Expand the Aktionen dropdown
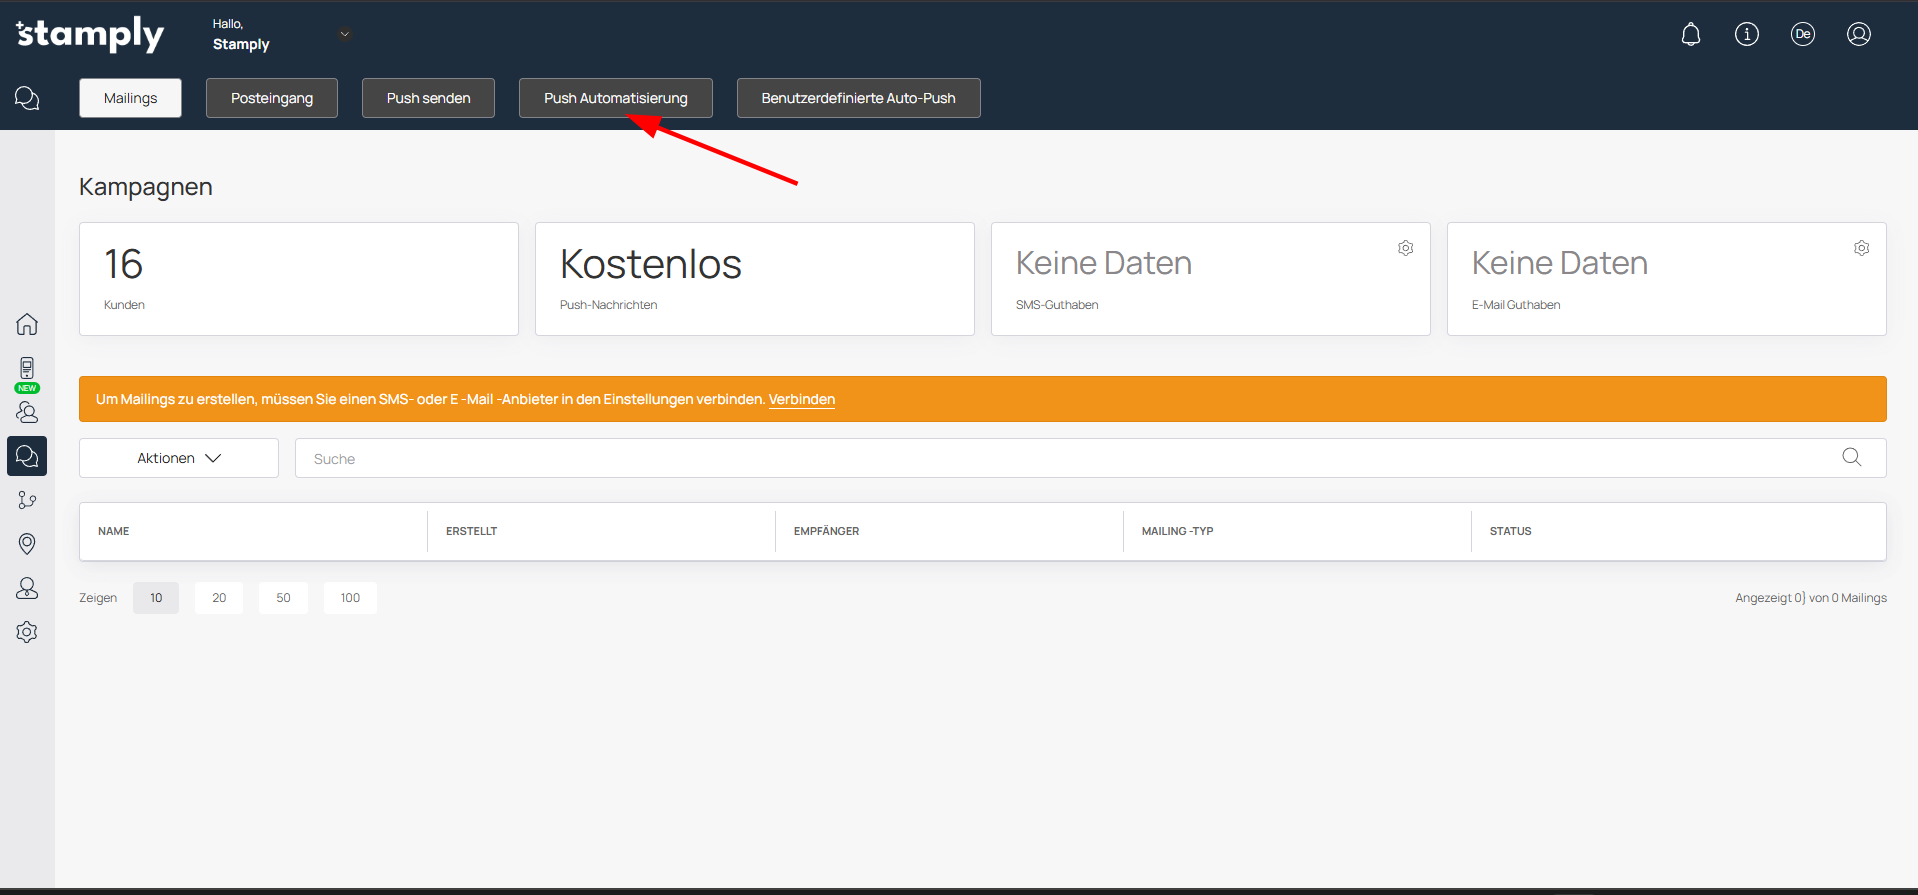This screenshot has height=895, width=1918. (x=179, y=458)
